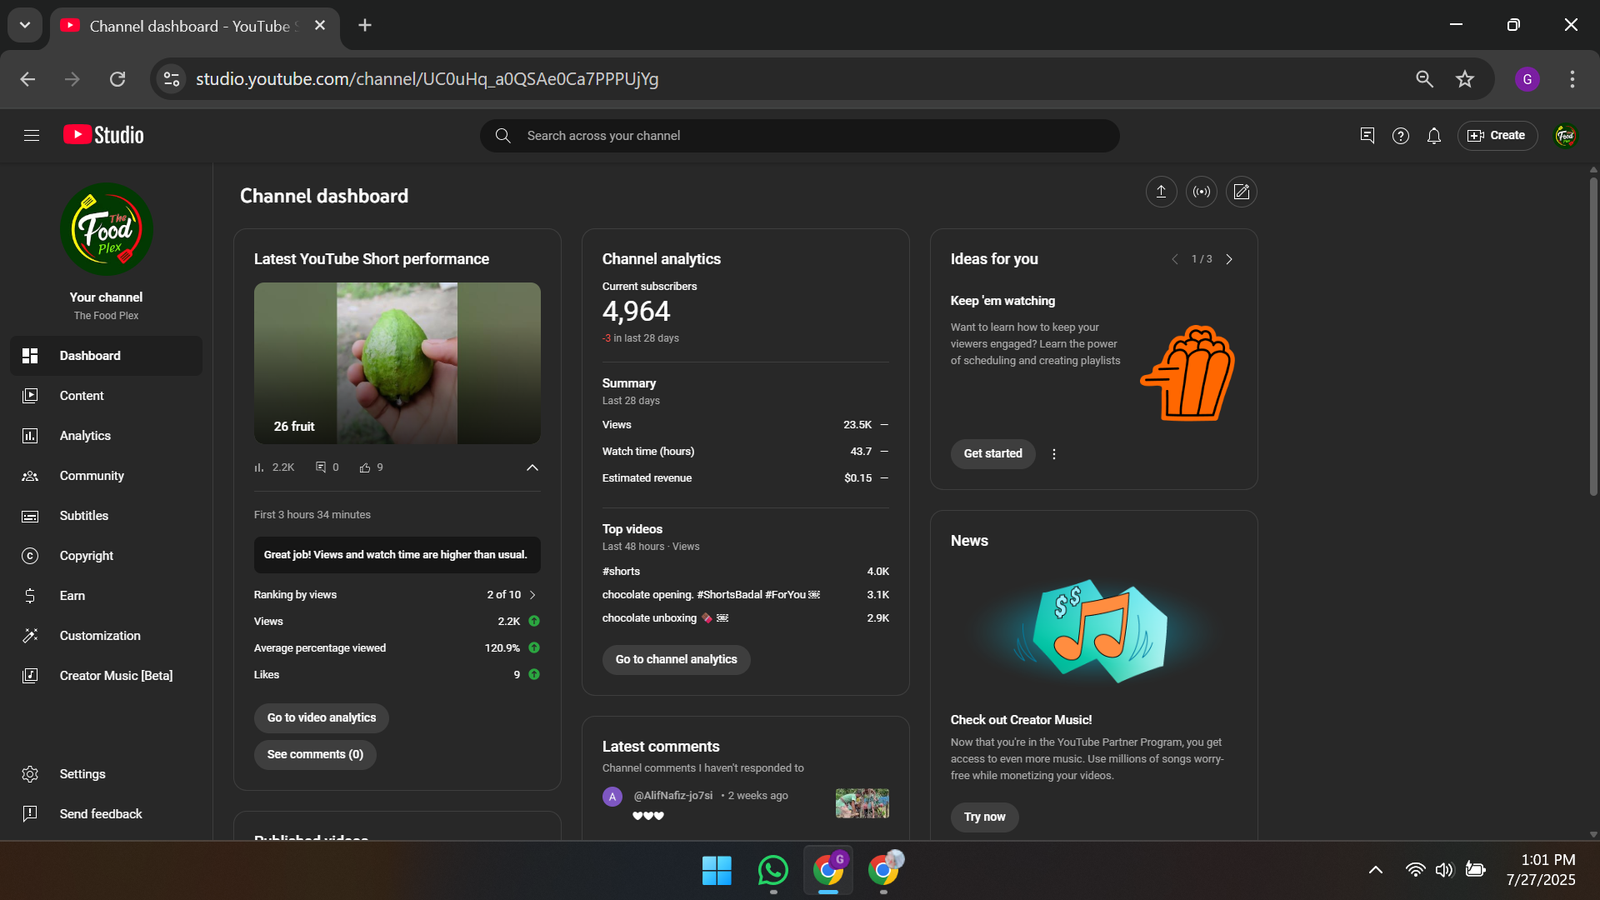Open the hamburger navigation menu
This screenshot has height=900, width=1600.
click(31, 135)
